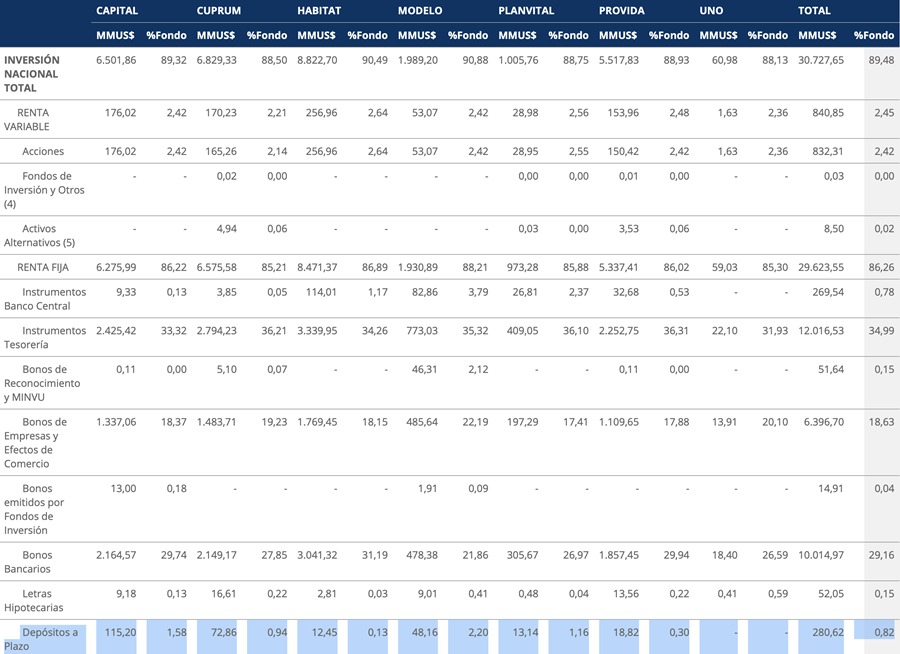Viewport: 900px width, 654px height.
Task: Click the TOTAL column header
Action: pos(814,11)
